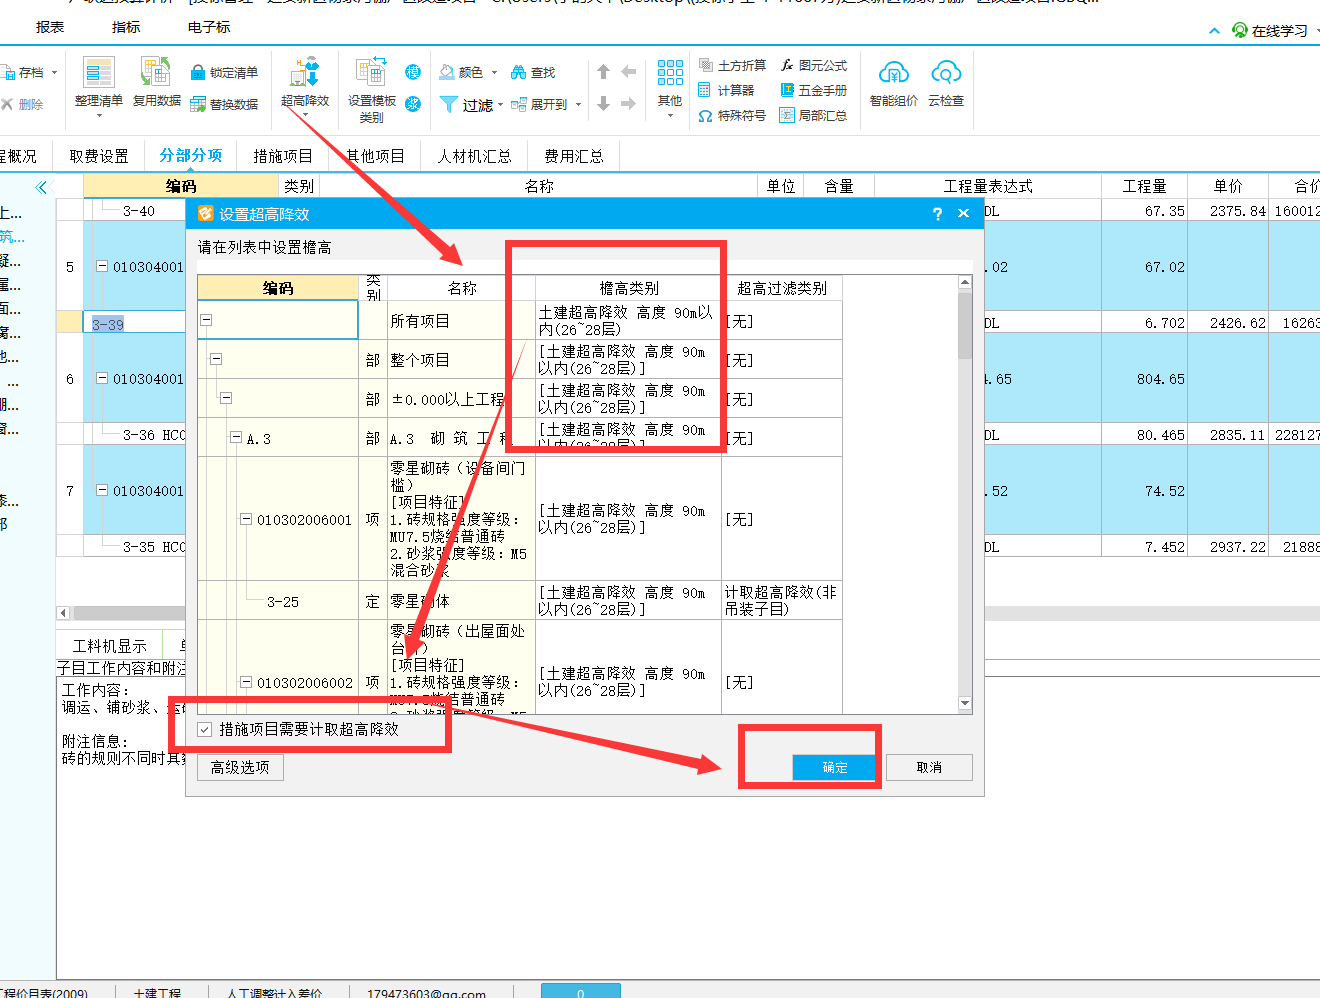Open the 指标 menu
Image resolution: width=1320 pixels, height=998 pixels.
coord(126,27)
